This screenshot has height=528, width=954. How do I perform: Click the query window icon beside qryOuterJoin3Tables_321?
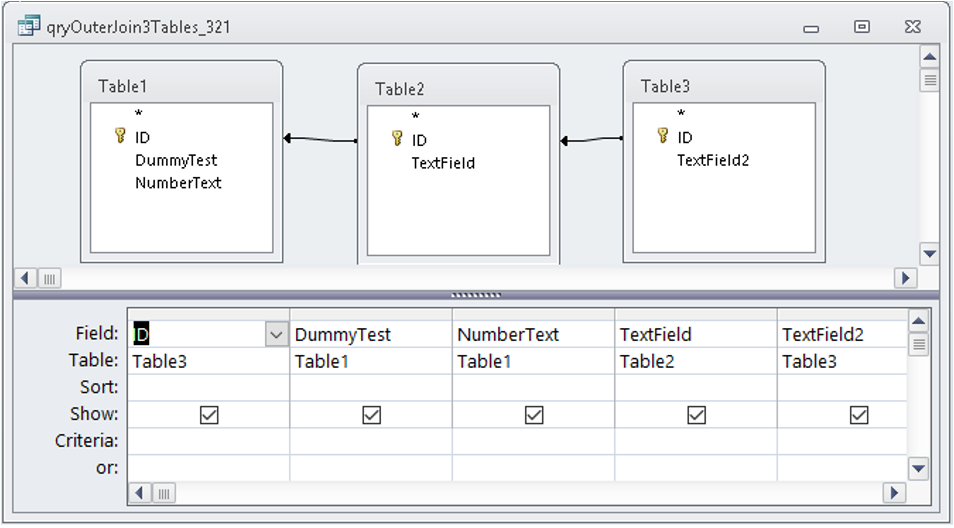pyautogui.click(x=29, y=27)
